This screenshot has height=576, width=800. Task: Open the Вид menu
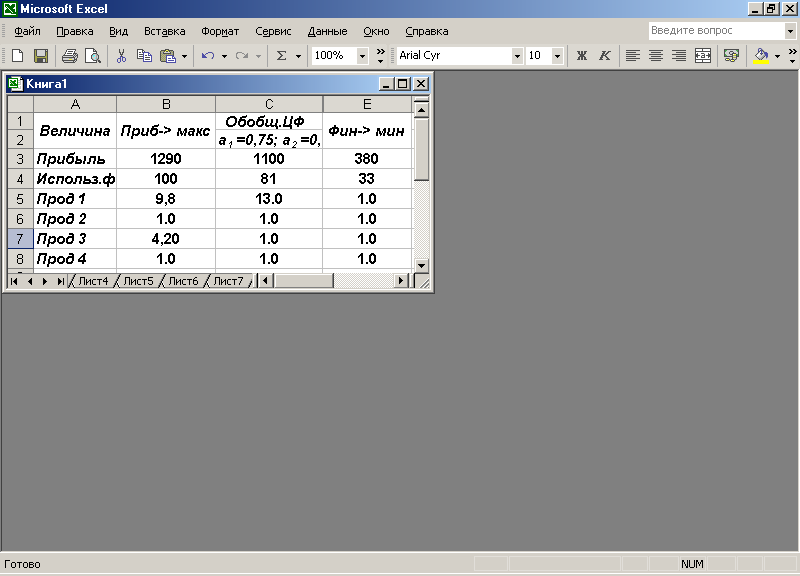point(118,32)
